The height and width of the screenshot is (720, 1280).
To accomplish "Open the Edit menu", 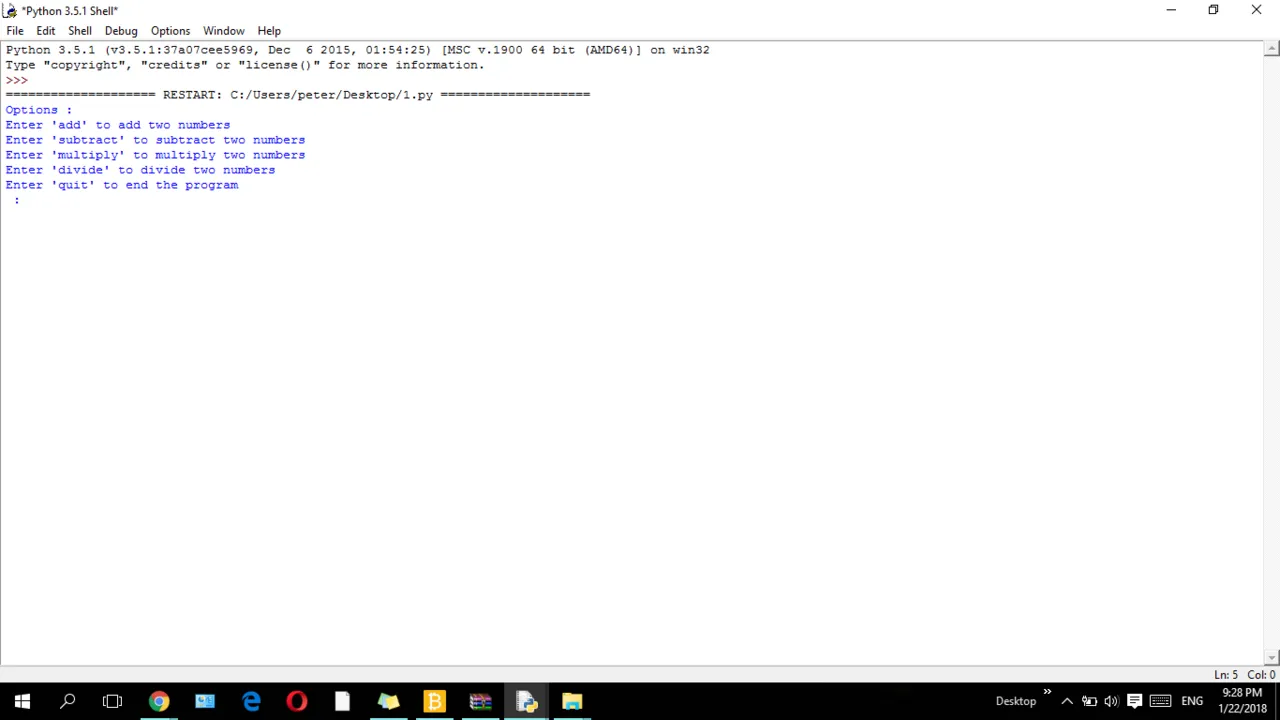I will click(x=46, y=30).
